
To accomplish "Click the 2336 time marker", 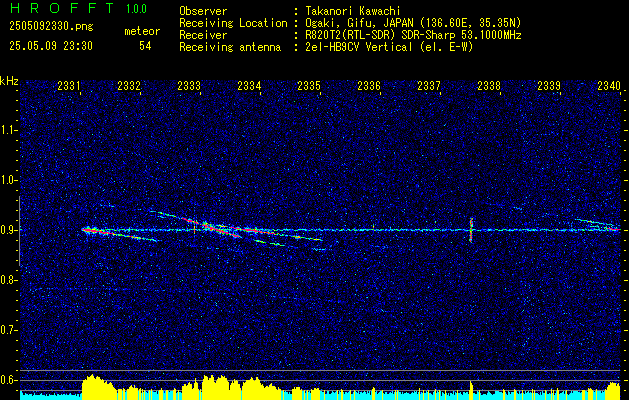I will (369, 86).
